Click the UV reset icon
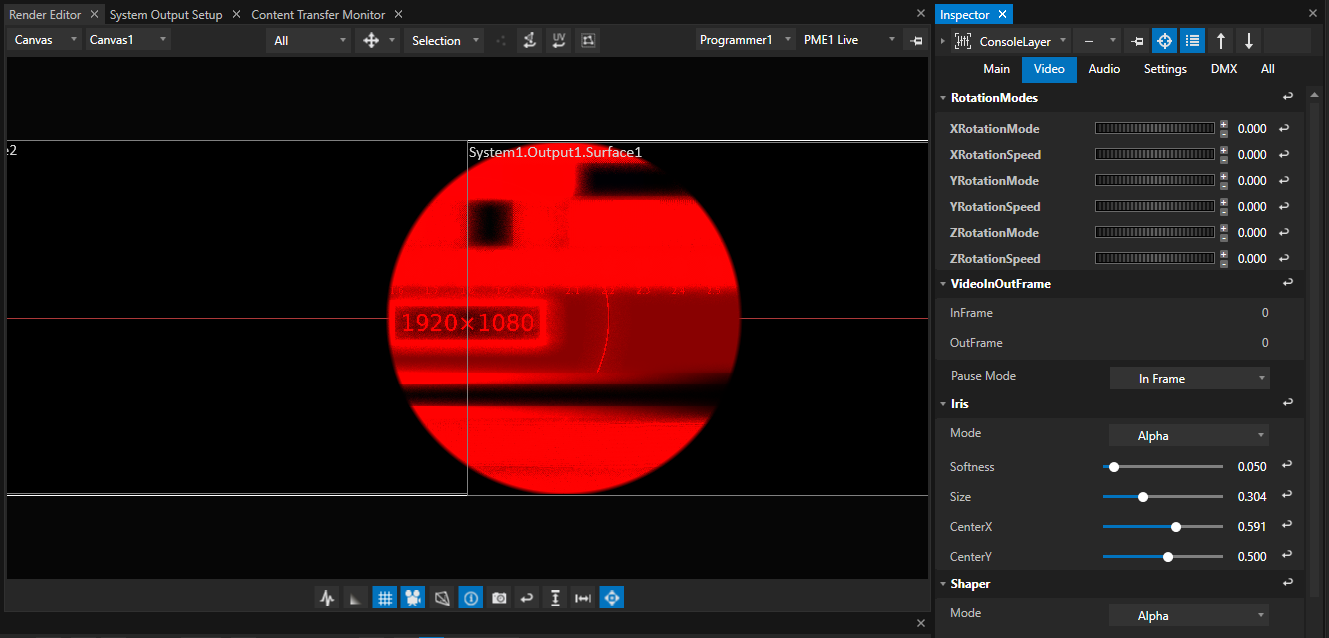The width and height of the screenshot is (1329, 638). (x=558, y=40)
